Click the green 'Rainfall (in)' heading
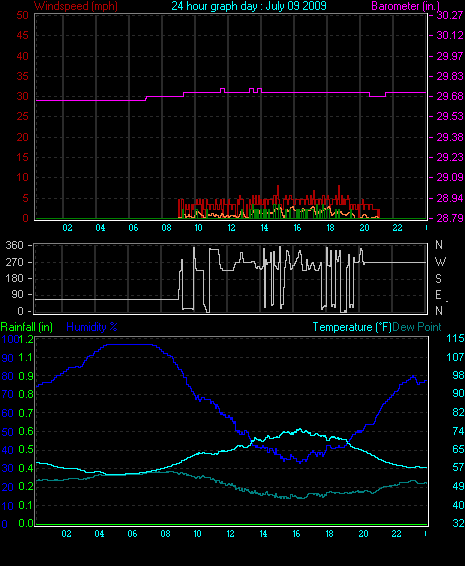The height and width of the screenshot is (566, 465). 27,327
